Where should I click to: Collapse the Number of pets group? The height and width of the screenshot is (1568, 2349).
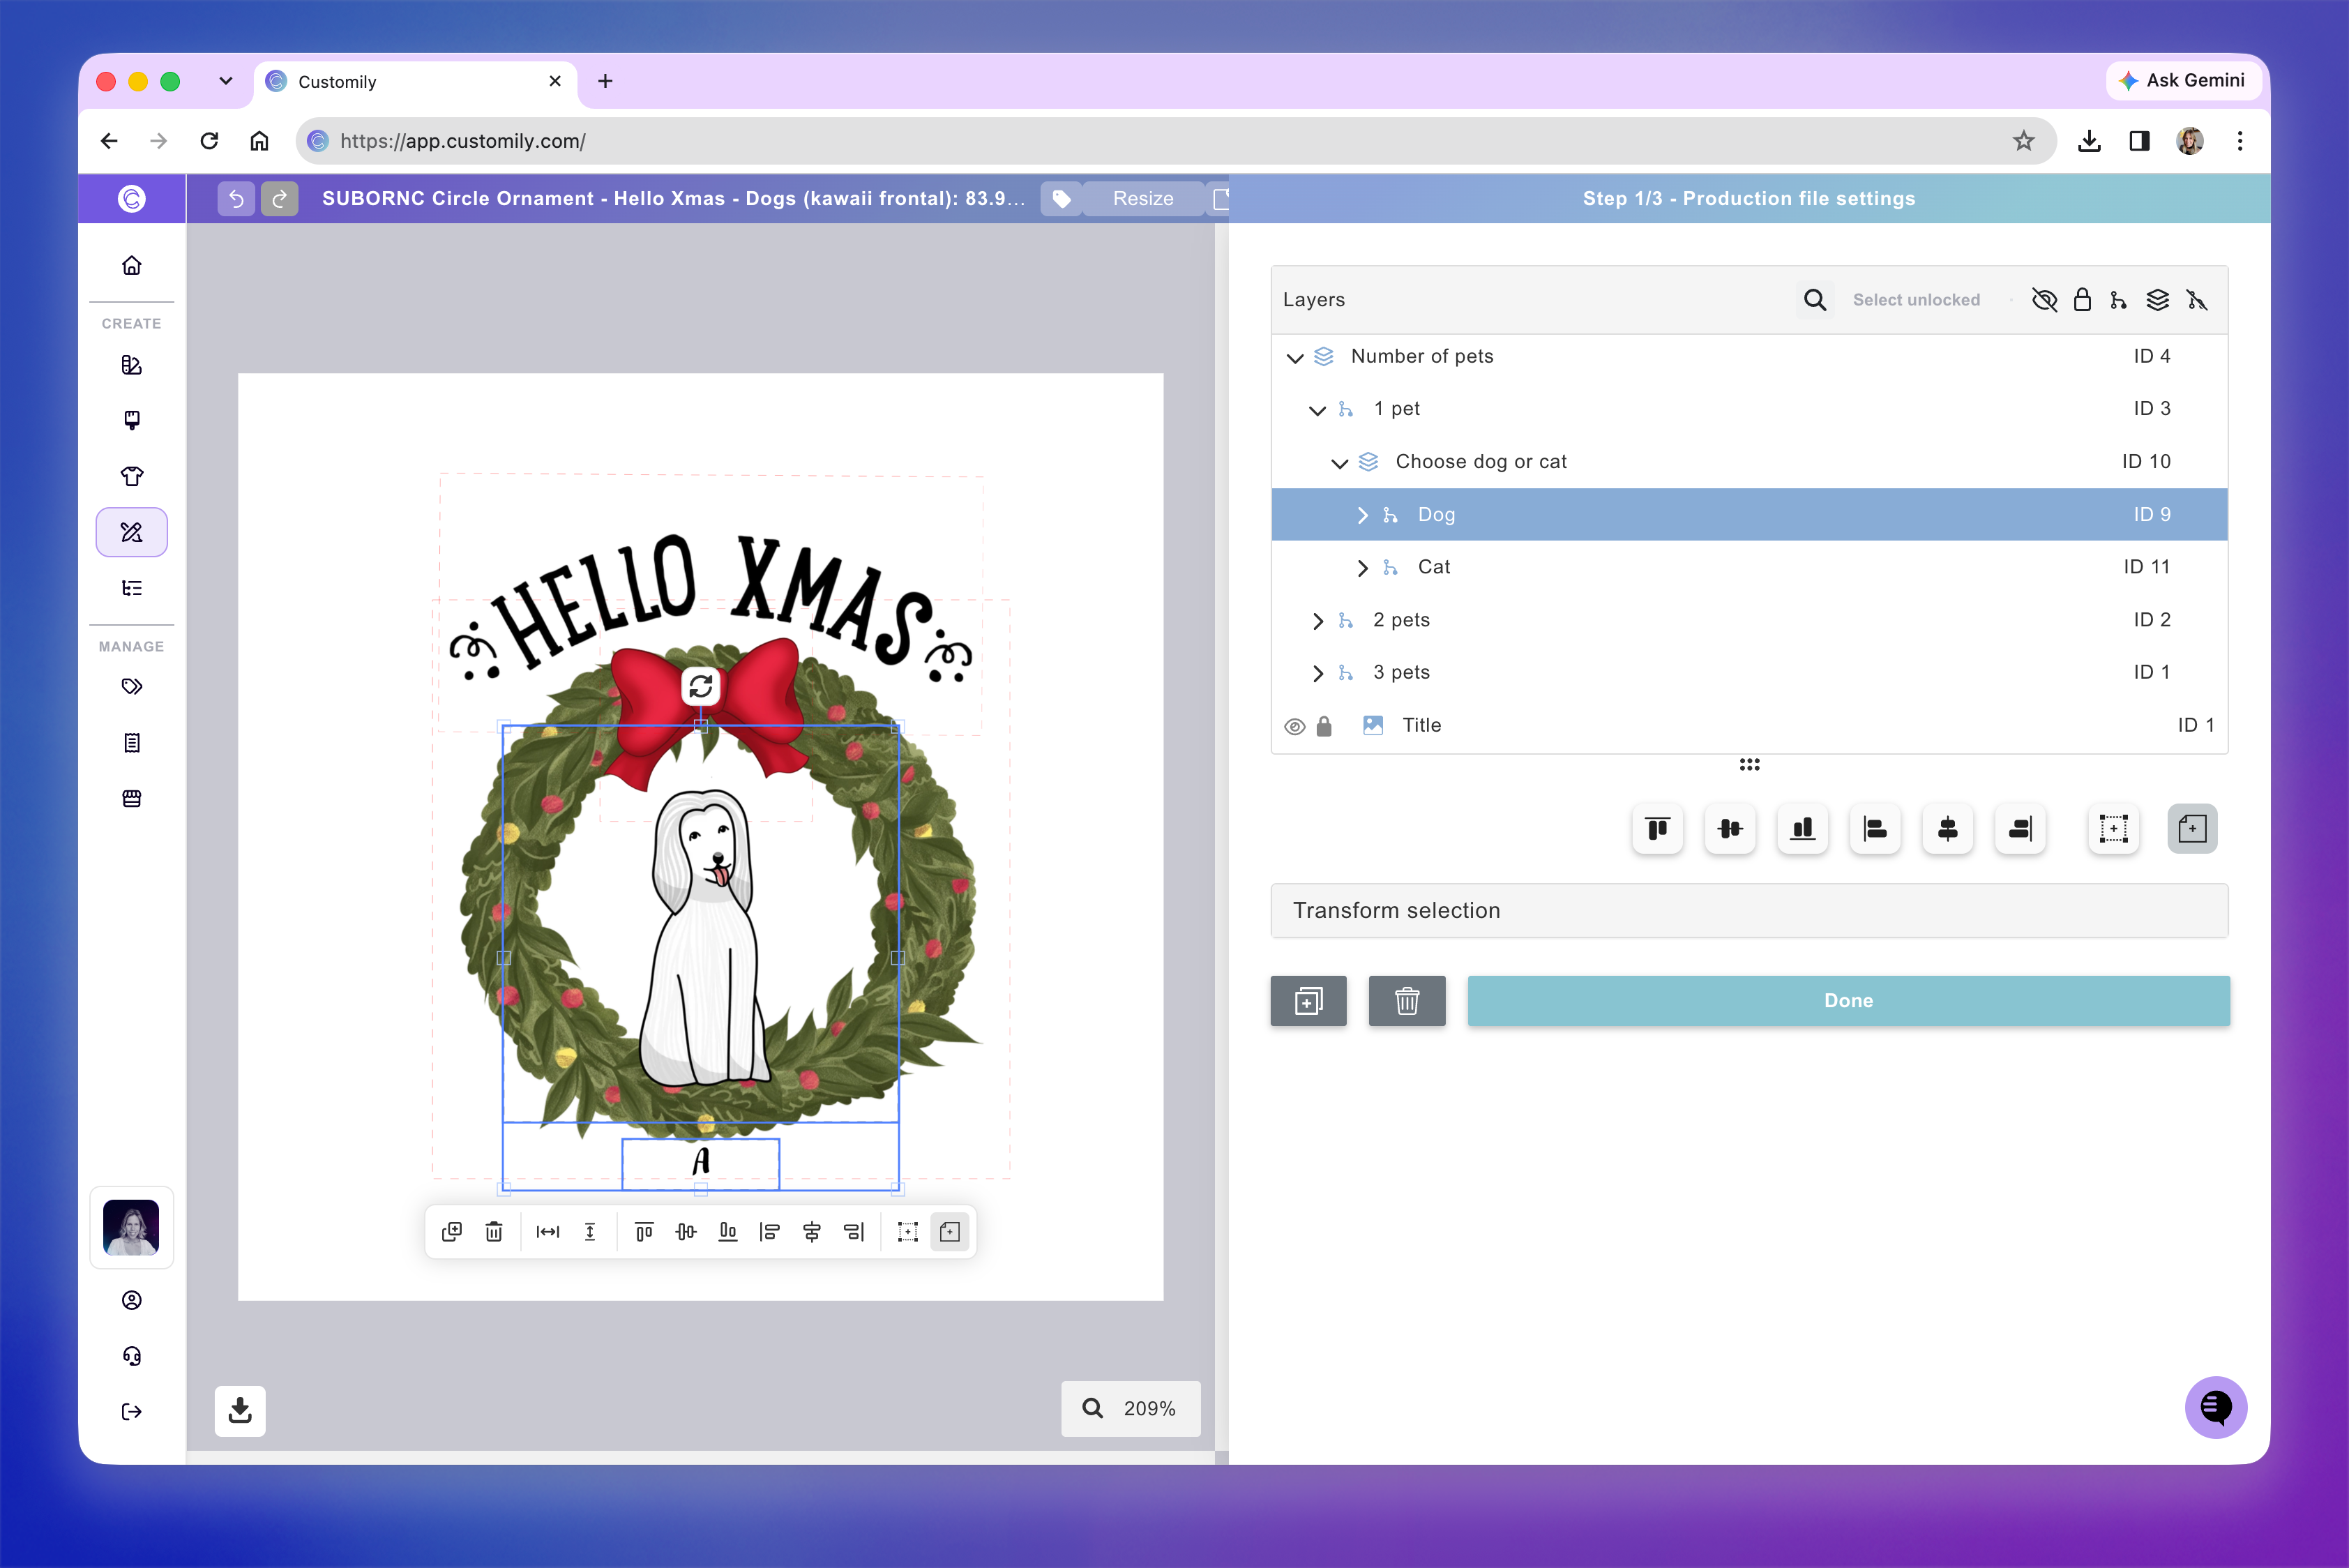point(1295,357)
